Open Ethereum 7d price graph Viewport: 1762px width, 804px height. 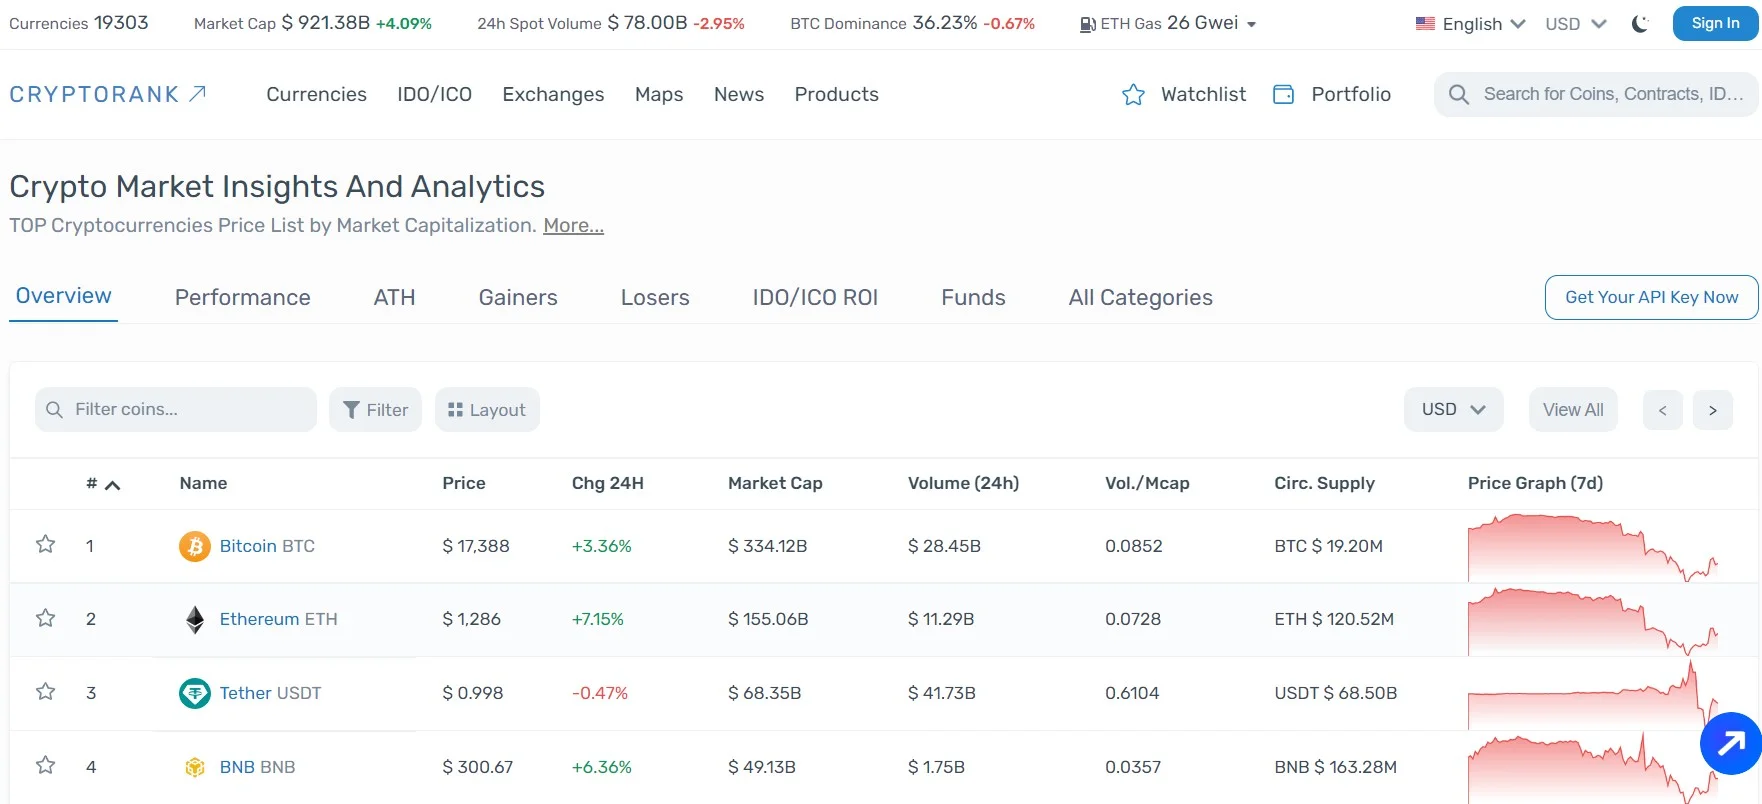click(x=1593, y=621)
